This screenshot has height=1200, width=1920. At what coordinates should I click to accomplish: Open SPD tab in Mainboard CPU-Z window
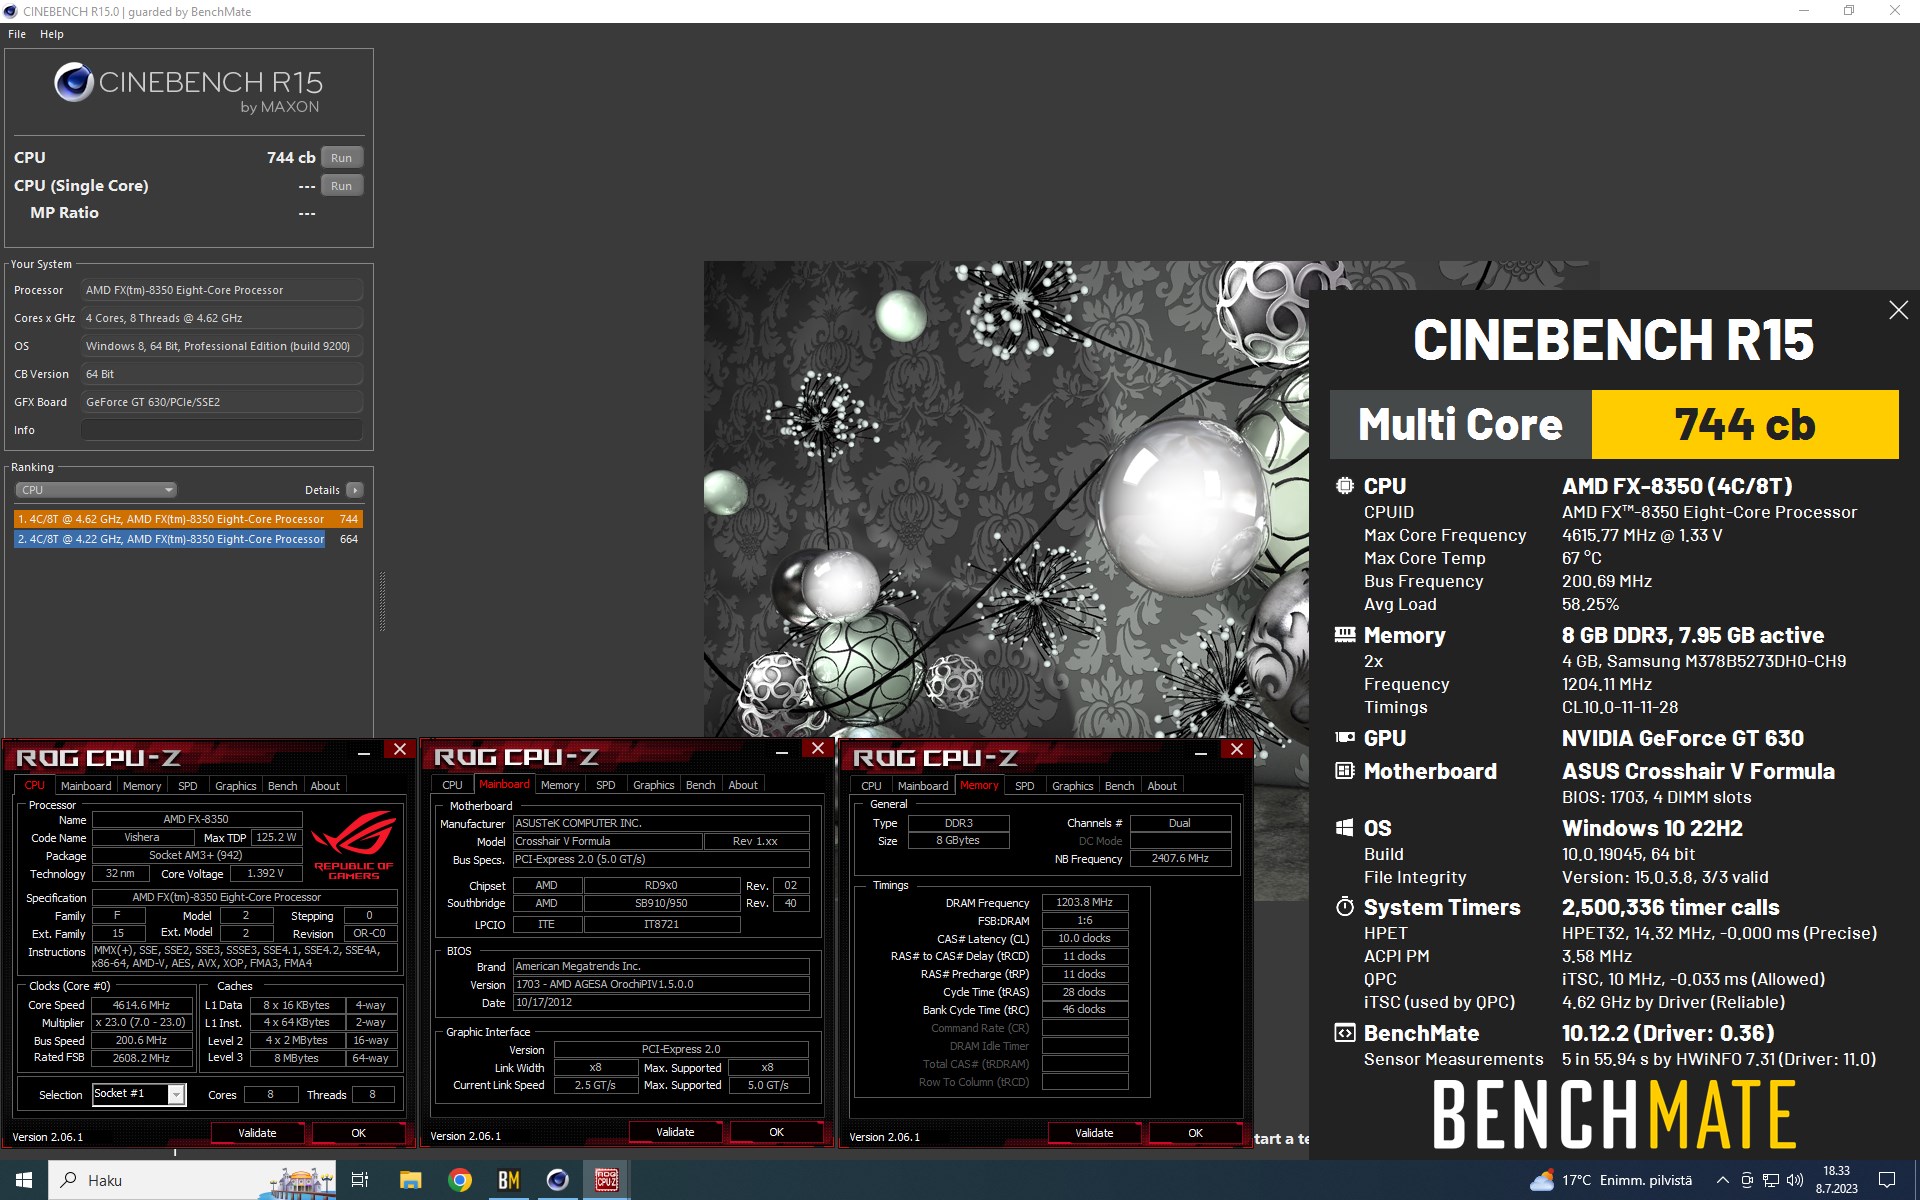(606, 785)
